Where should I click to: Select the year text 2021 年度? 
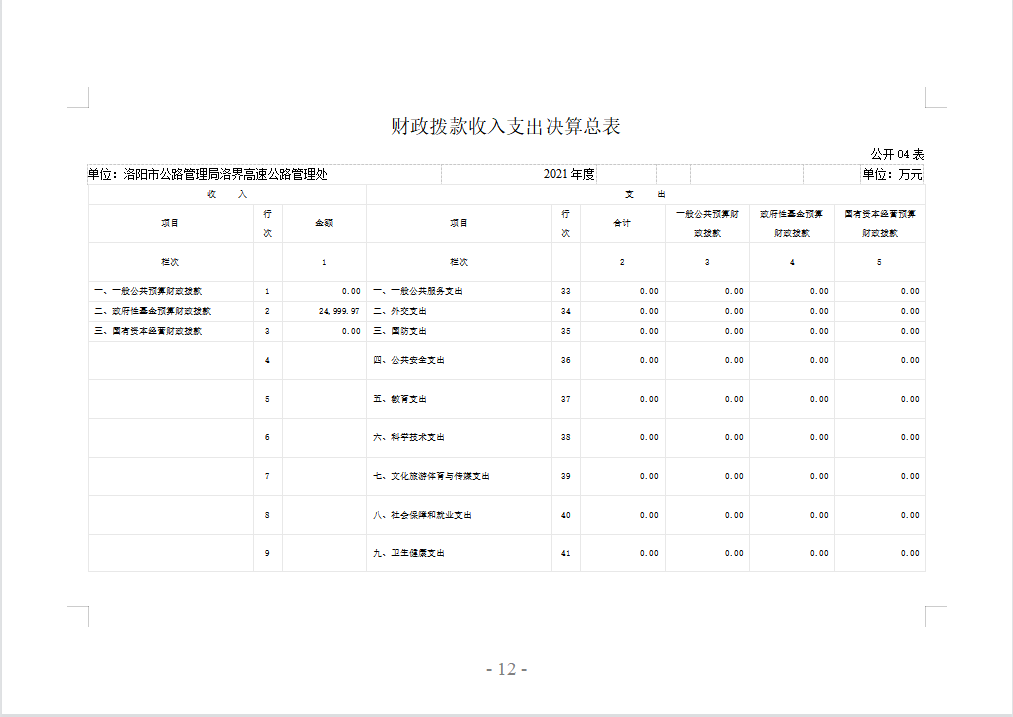569,174
